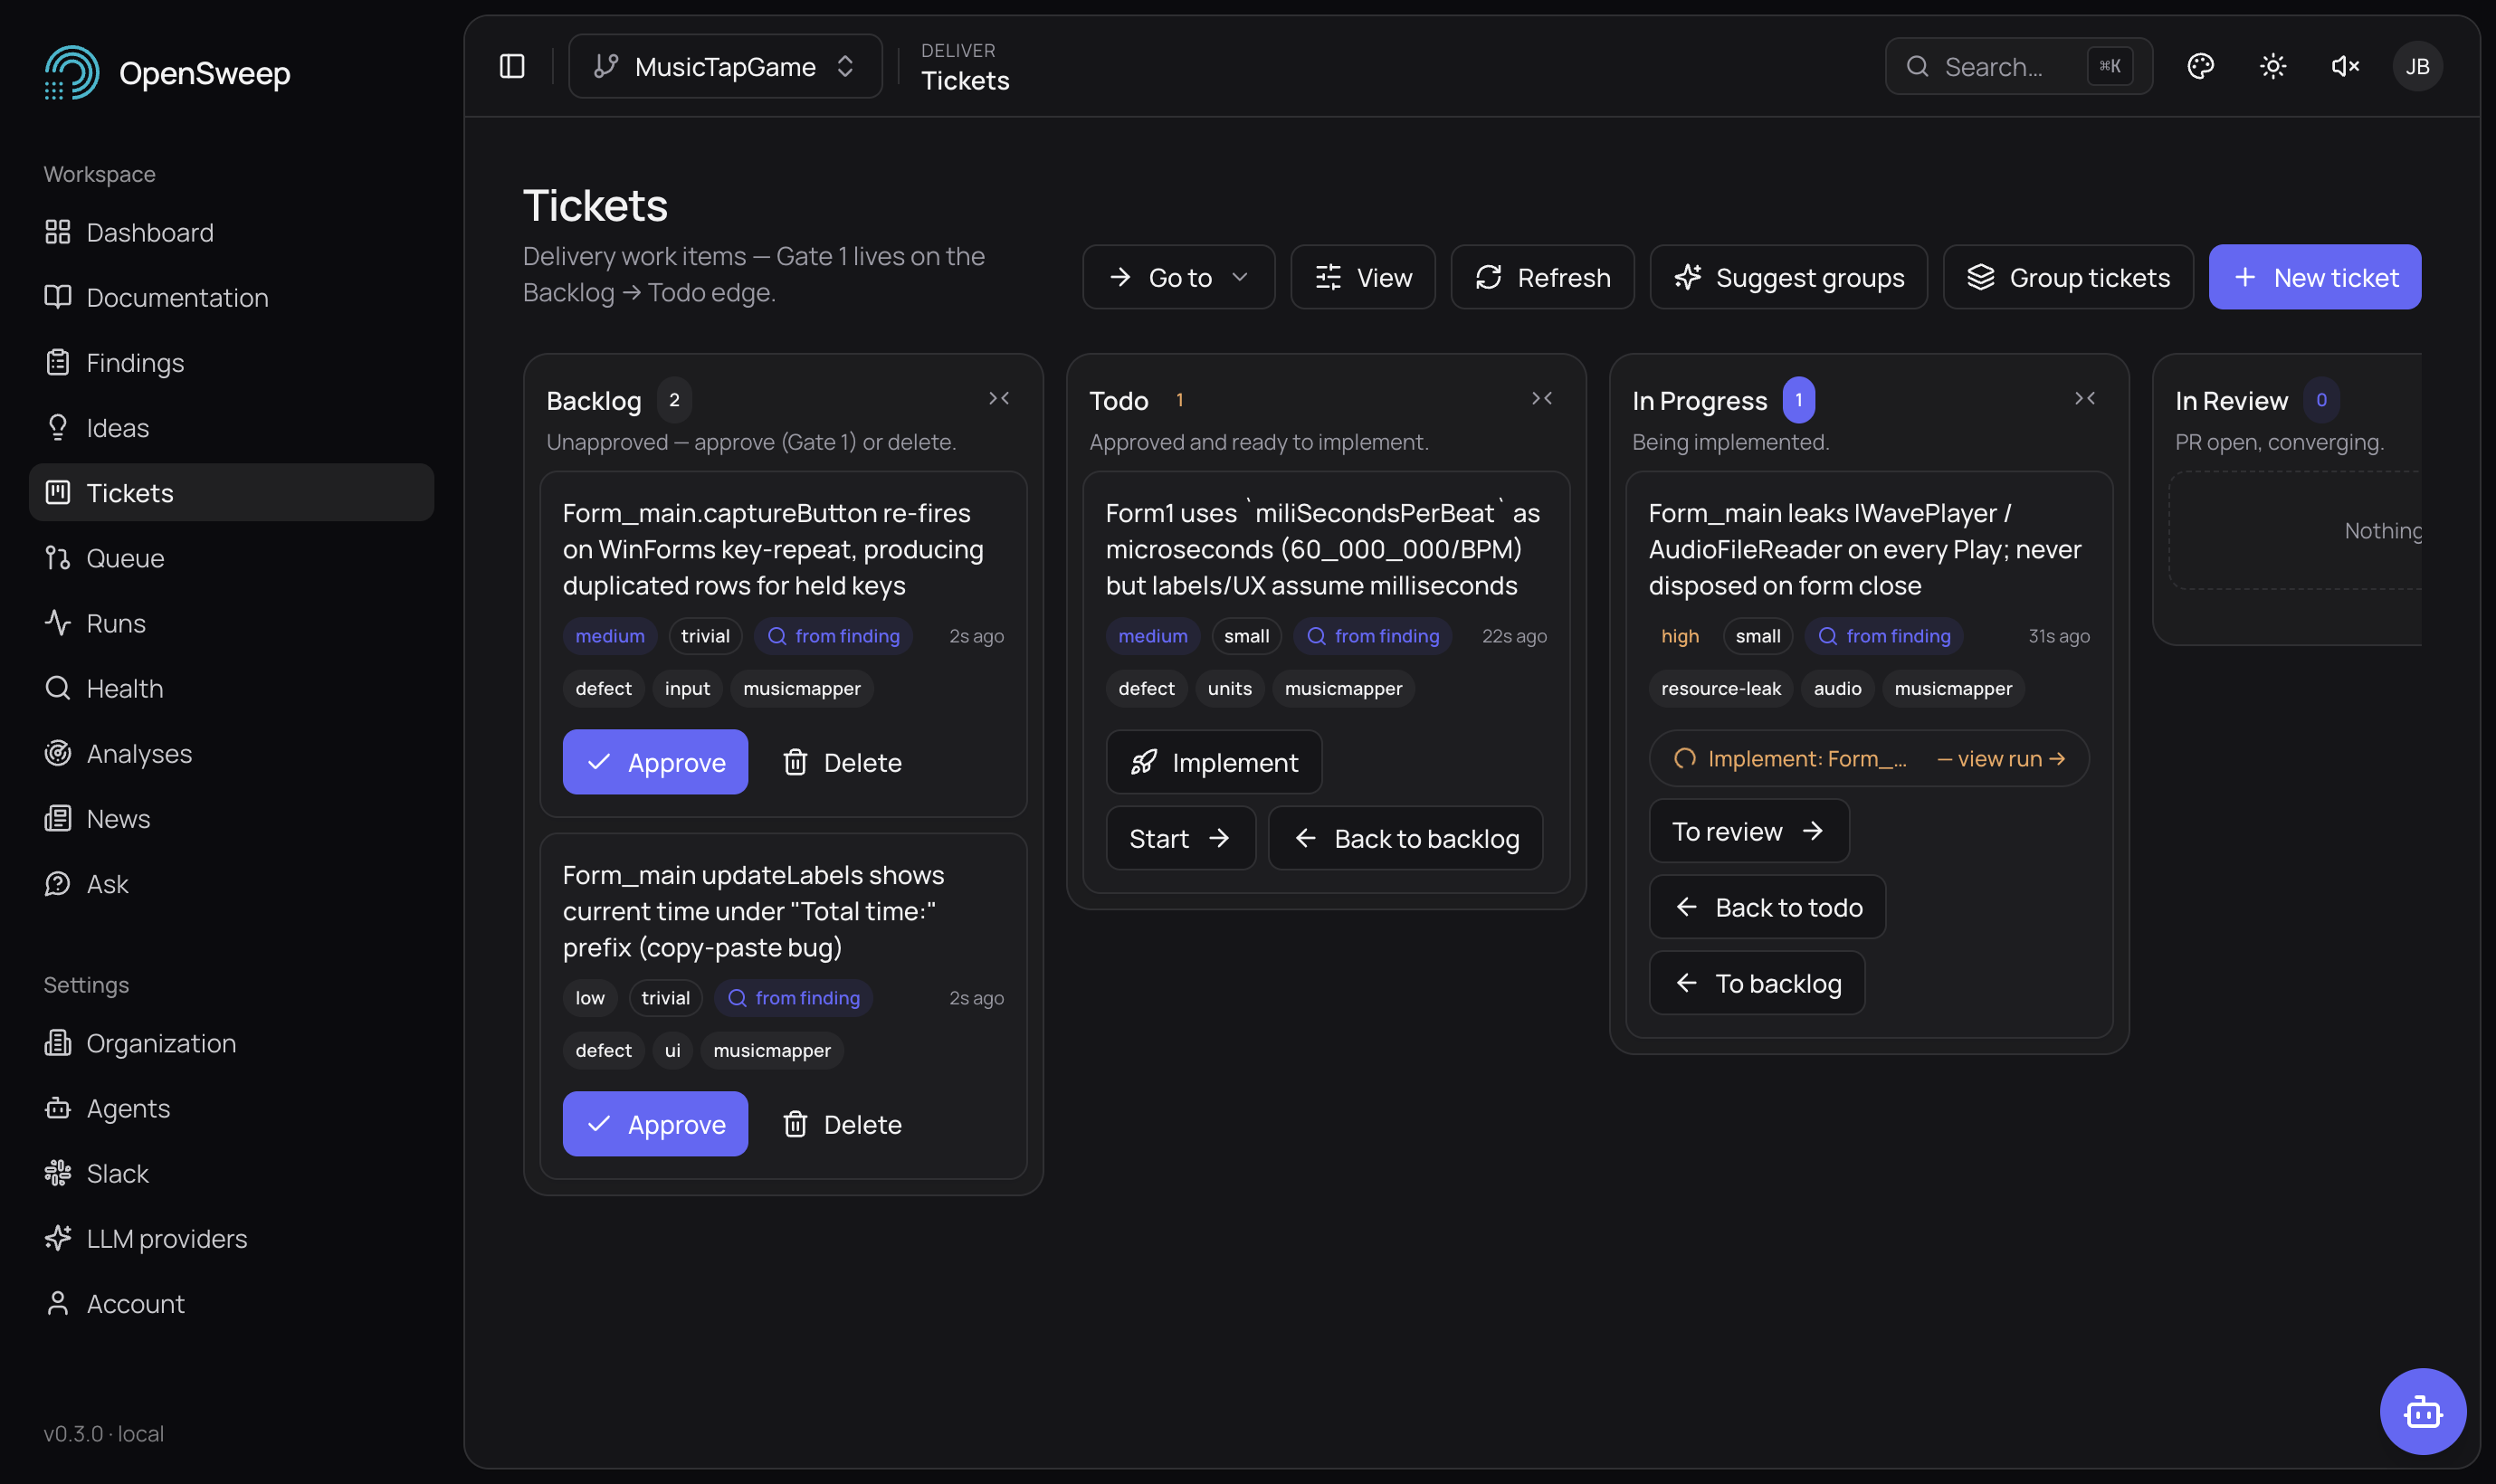Send leak ticket Back to todo
Viewport: 2496px width, 1484px height.
click(x=1767, y=907)
